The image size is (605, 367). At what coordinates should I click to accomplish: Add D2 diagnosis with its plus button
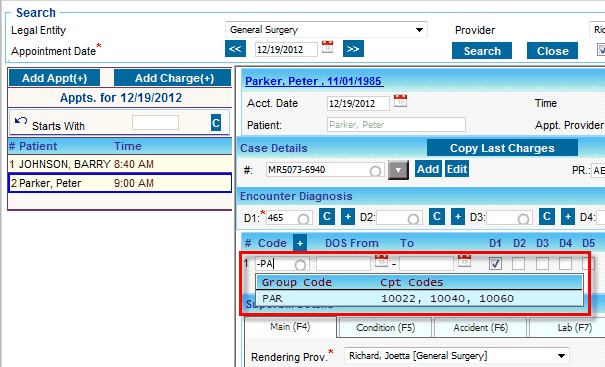(458, 217)
